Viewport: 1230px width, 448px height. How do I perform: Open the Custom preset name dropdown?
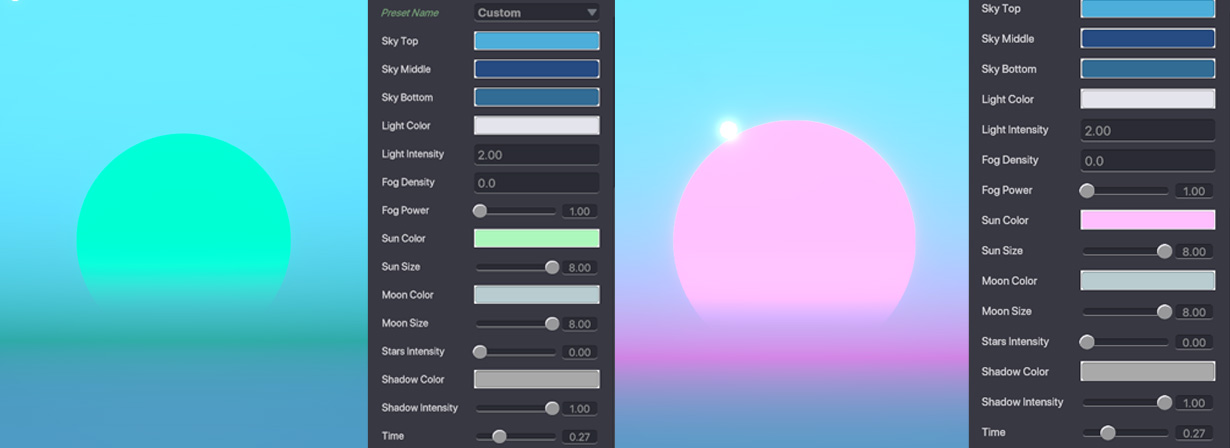(536, 13)
